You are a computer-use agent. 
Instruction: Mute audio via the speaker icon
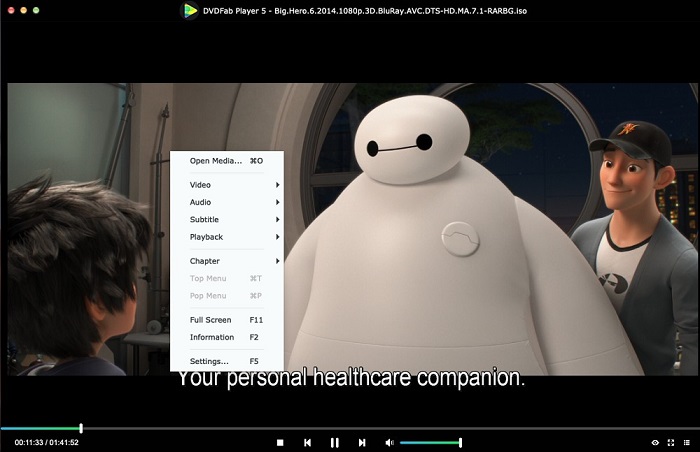tap(389, 443)
